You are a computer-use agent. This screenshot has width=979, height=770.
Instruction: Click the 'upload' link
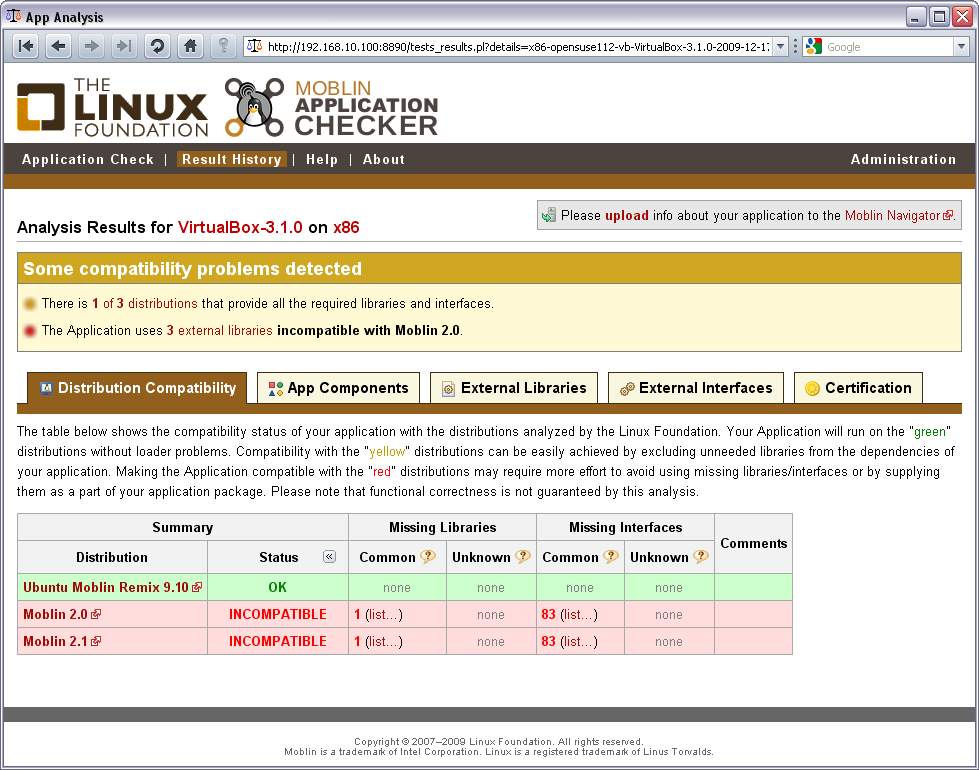tap(626, 215)
